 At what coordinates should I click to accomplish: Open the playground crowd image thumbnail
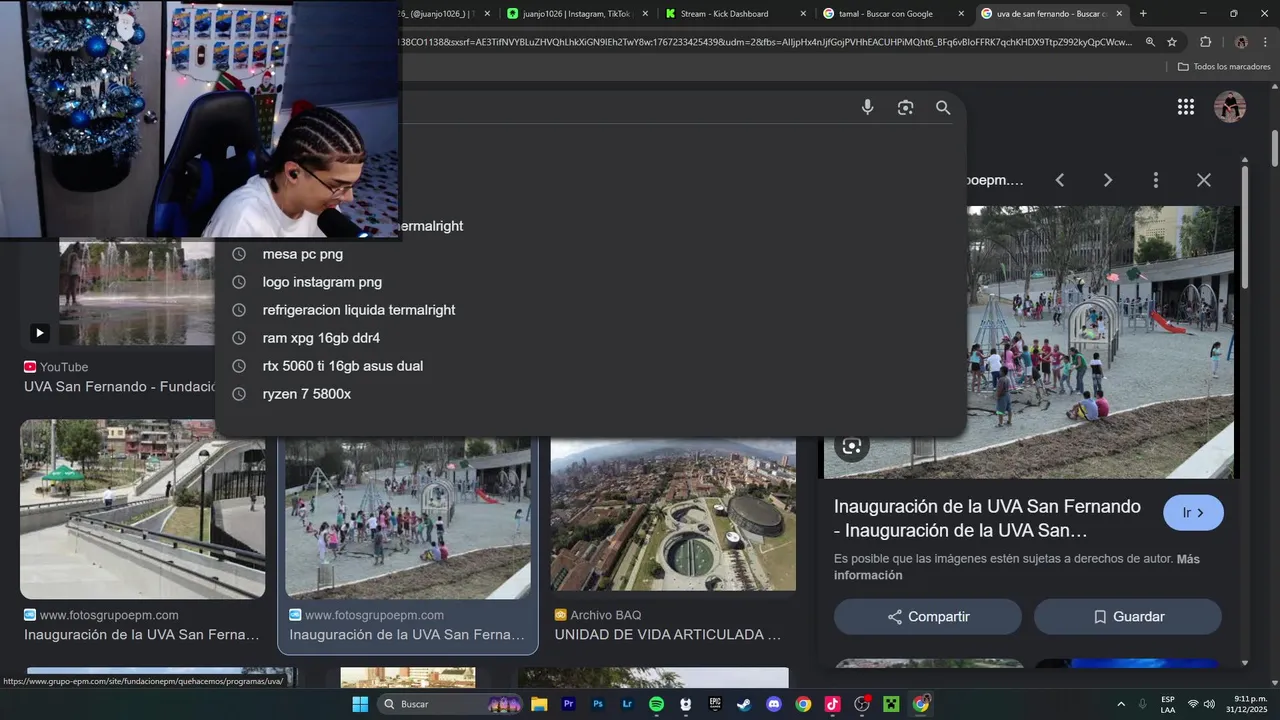click(408, 518)
